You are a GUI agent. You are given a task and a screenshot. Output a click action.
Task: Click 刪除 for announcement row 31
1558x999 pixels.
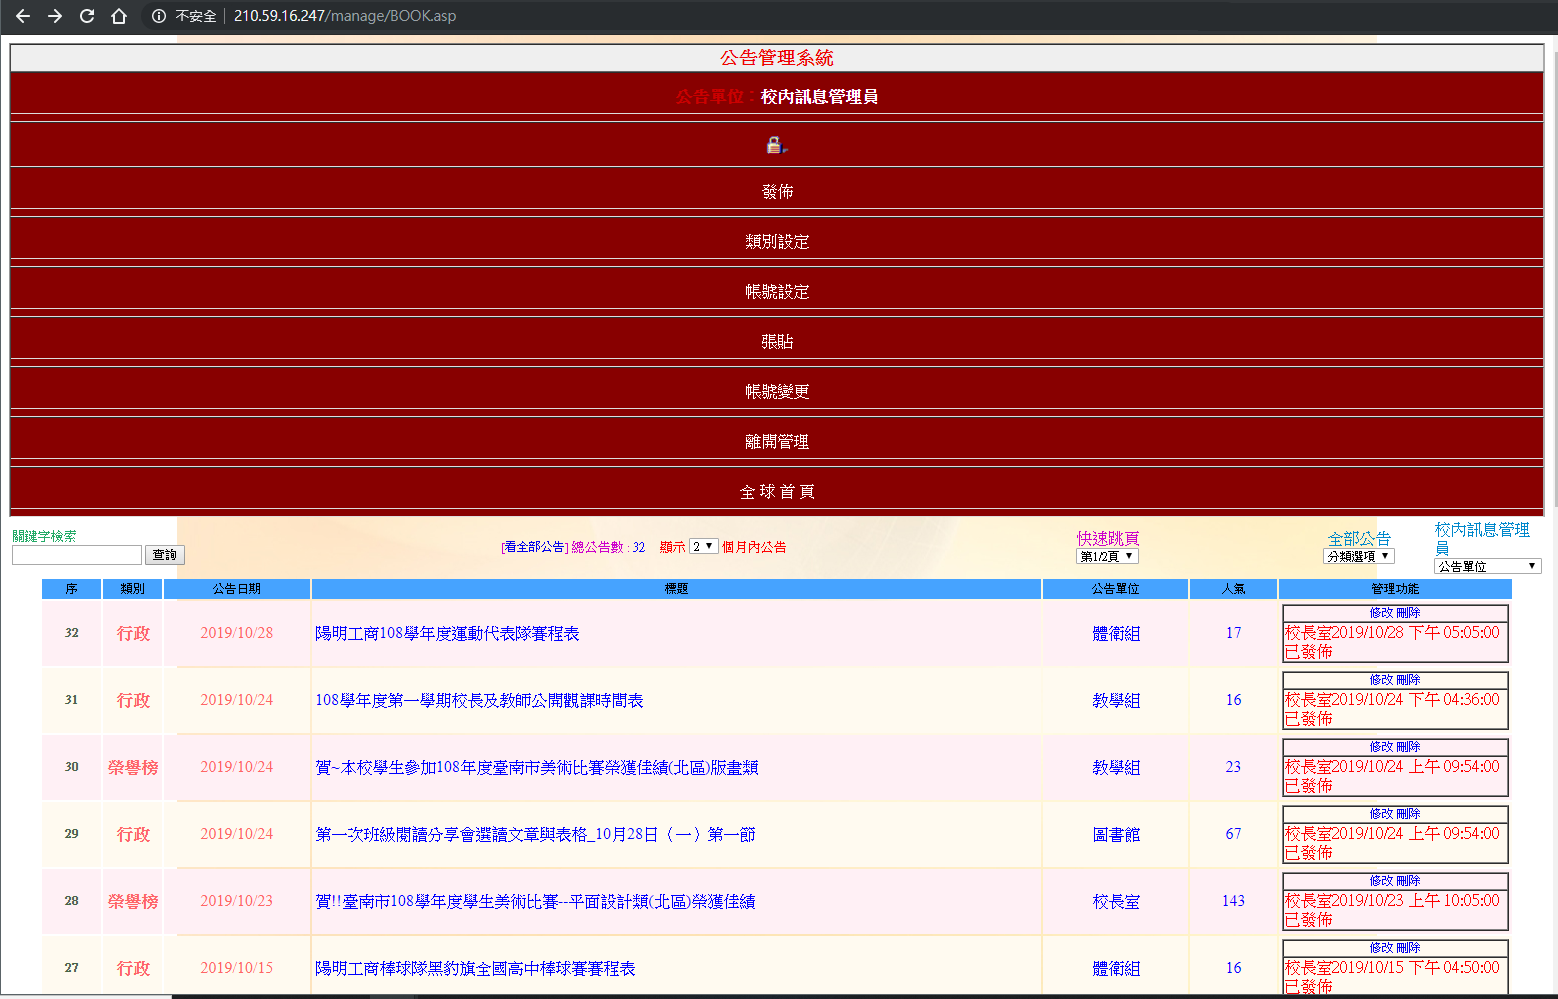point(1408,680)
